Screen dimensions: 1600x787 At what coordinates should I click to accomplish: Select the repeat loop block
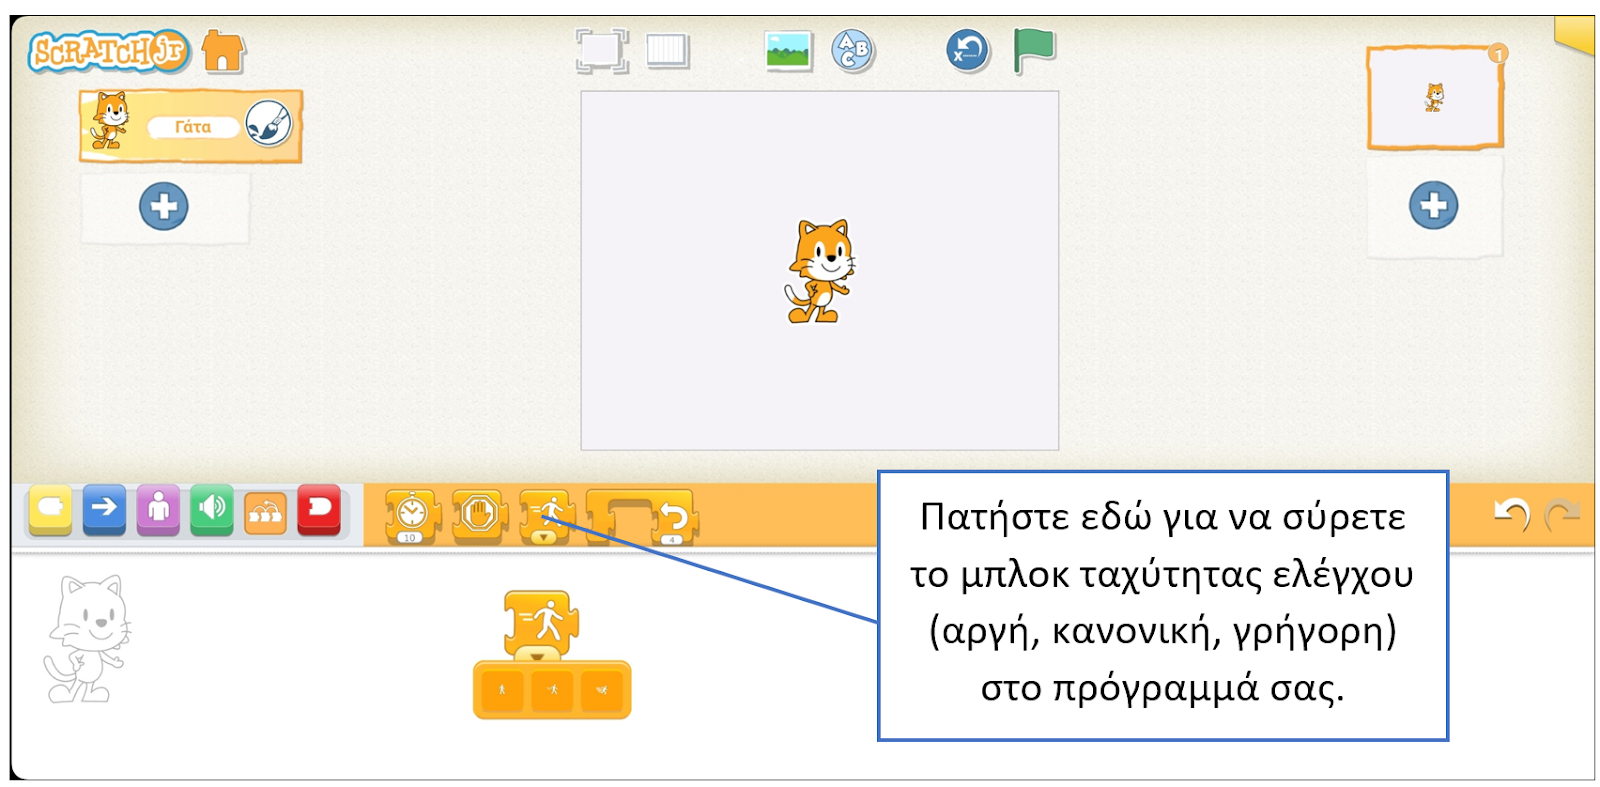(x=642, y=516)
